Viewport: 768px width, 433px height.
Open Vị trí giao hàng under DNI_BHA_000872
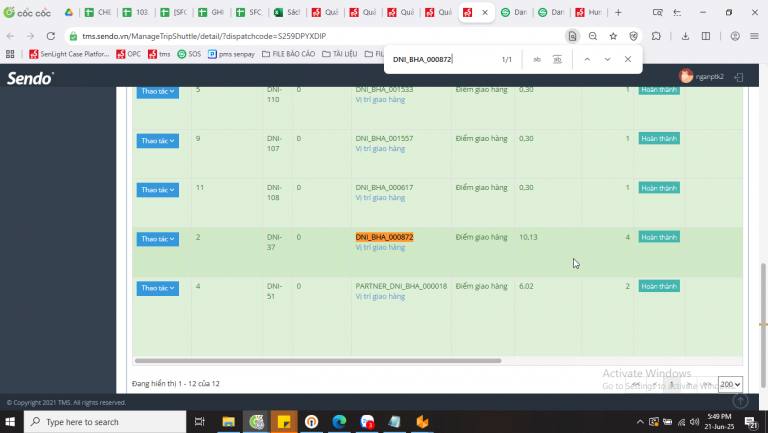(380, 247)
